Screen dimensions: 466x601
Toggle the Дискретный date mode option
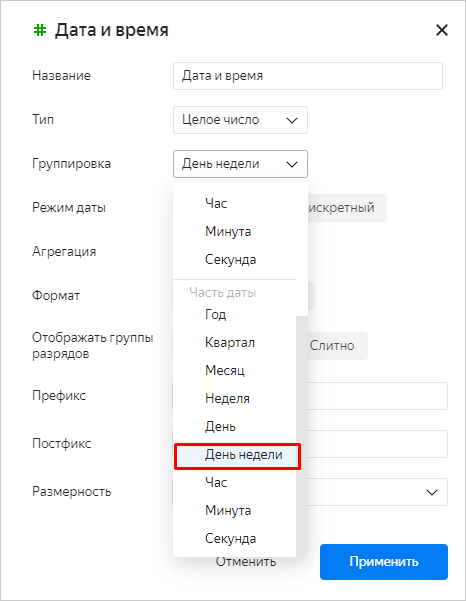[x=347, y=208]
